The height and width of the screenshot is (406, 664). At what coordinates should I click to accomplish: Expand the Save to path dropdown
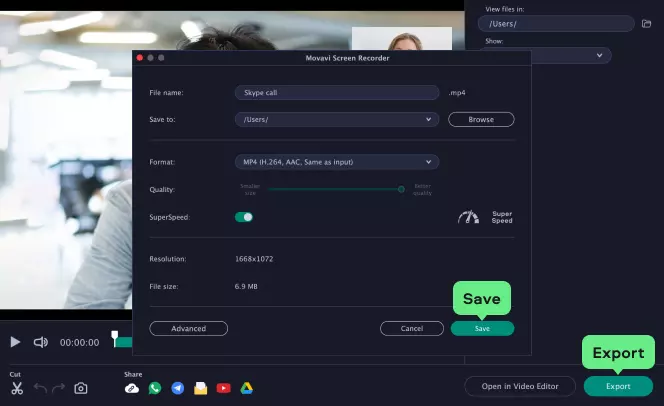(429, 119)
